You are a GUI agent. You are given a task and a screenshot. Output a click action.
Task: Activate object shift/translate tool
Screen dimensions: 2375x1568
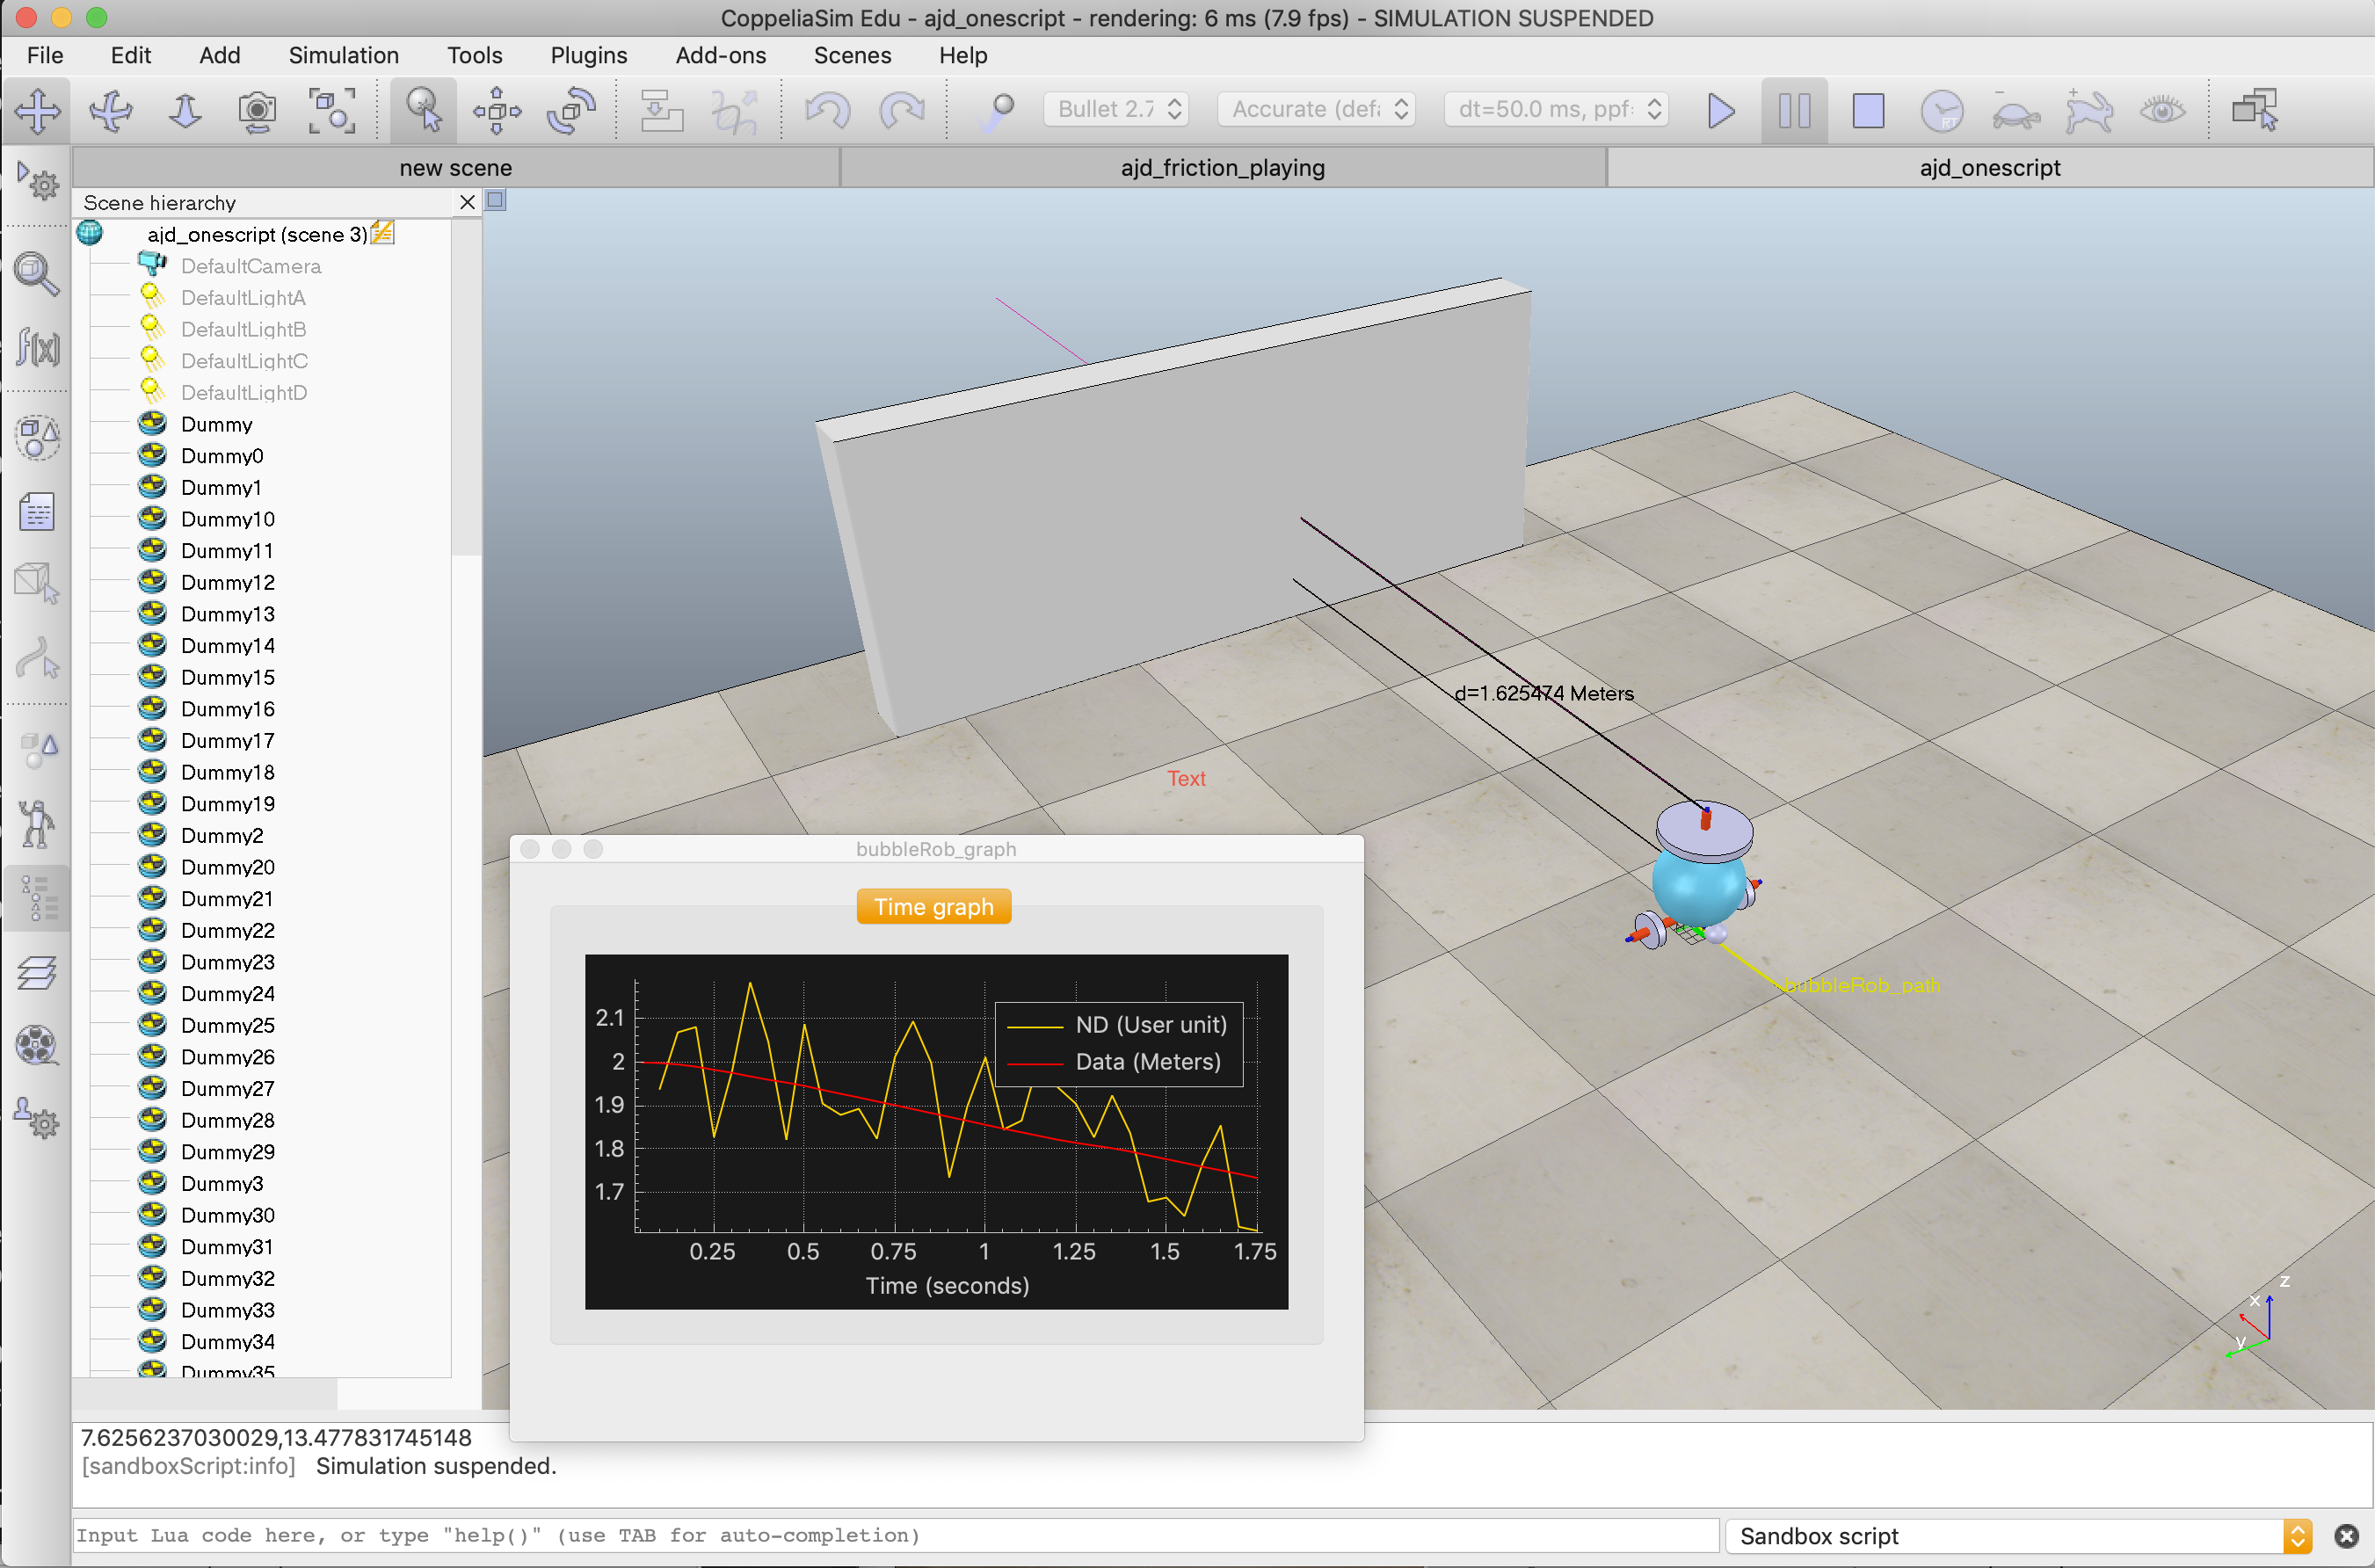(497, 110)
